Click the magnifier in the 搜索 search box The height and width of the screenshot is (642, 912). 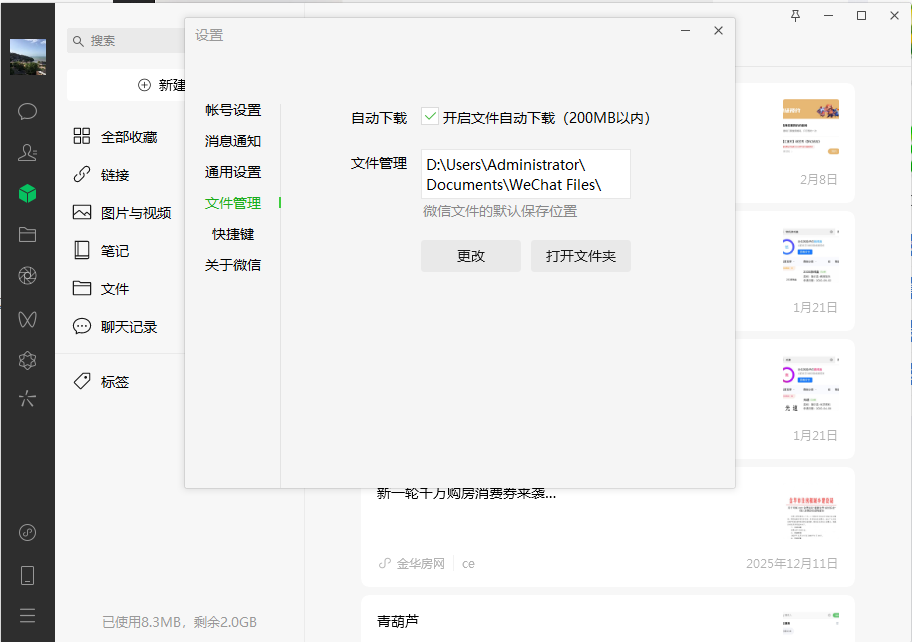pos(77,41)
